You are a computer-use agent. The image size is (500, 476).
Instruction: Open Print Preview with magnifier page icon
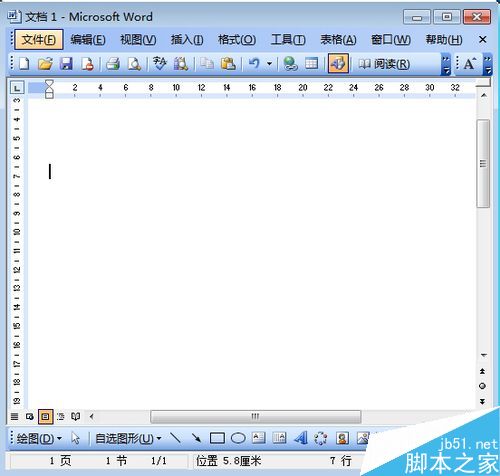[x=134, y=63]
